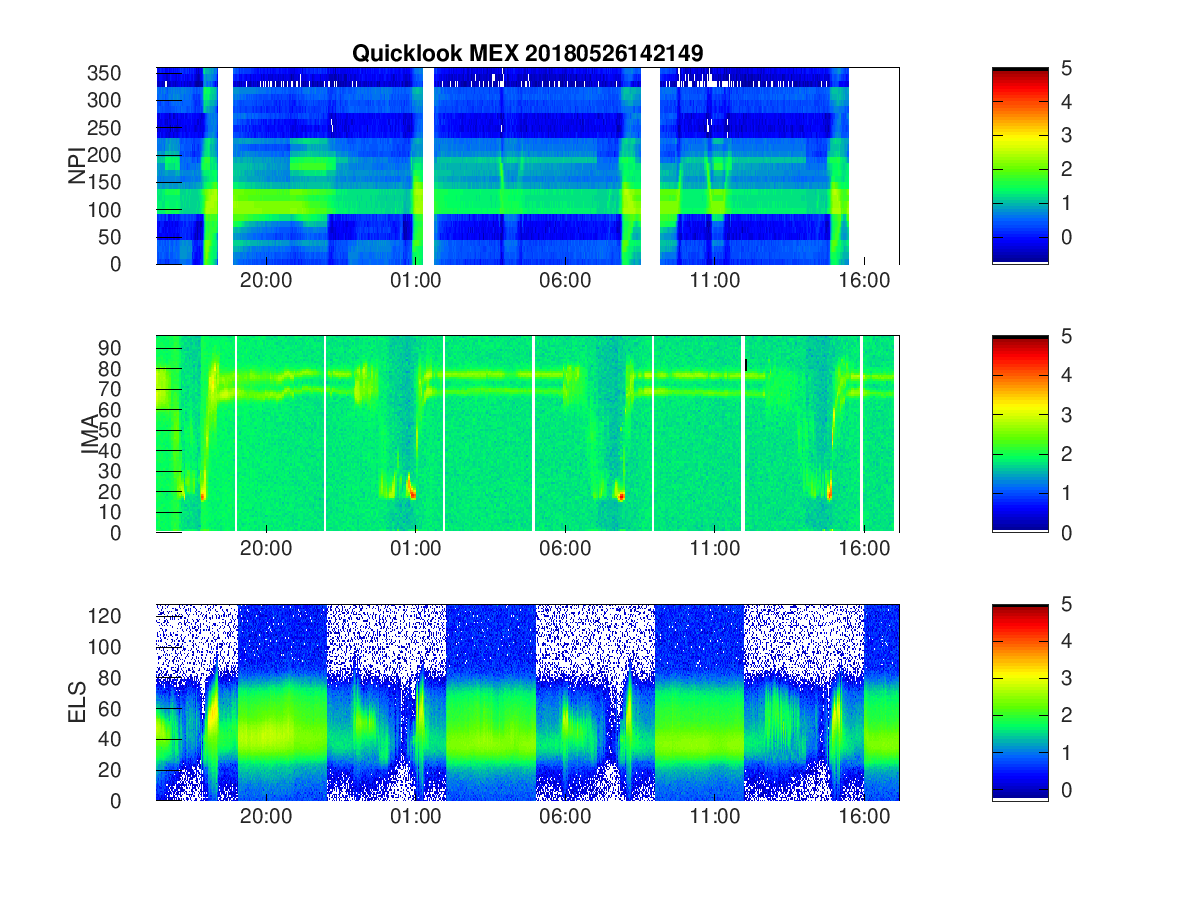Click the IMA panel colorbar

1020,434
